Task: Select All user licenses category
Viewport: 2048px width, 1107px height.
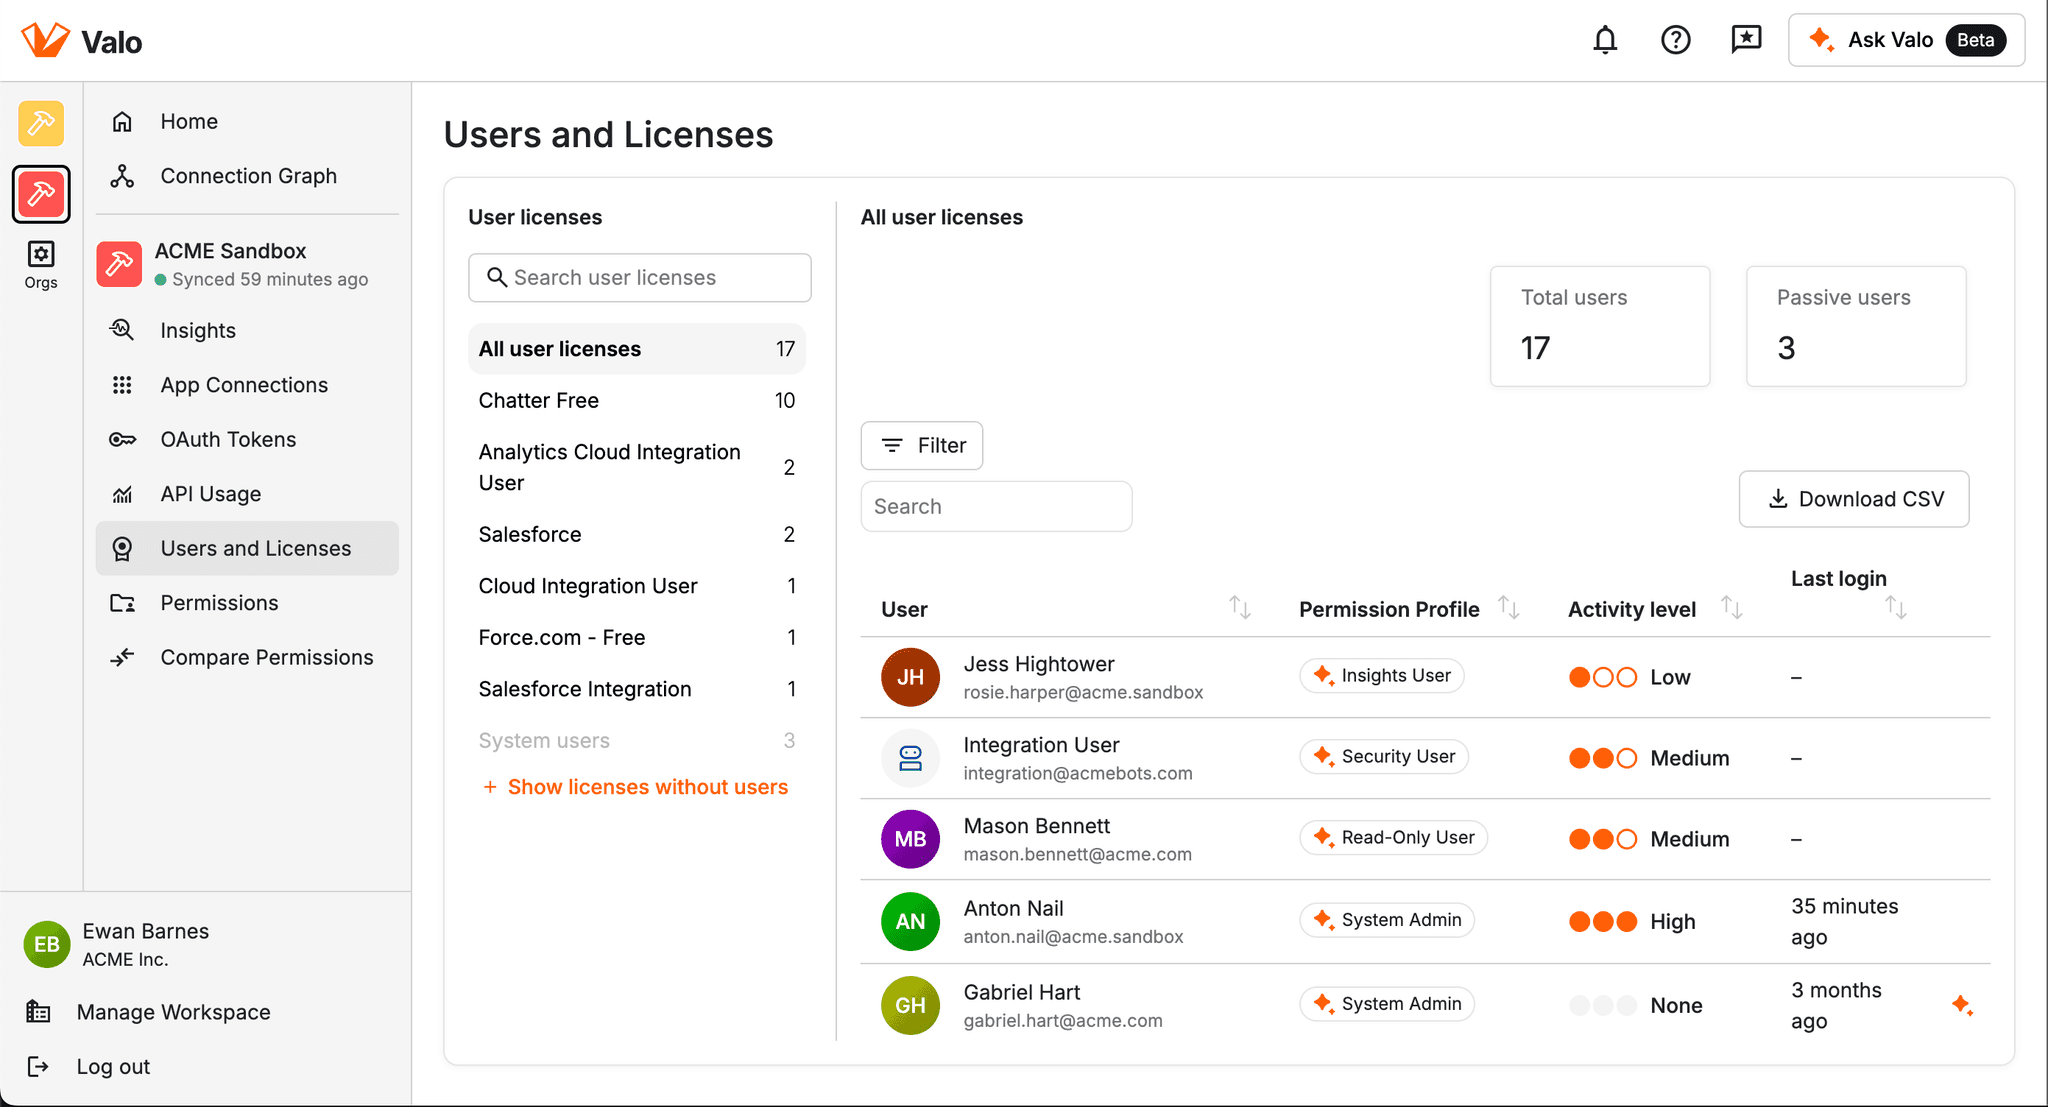Action: pyautogui.click(x=637, y=349)
